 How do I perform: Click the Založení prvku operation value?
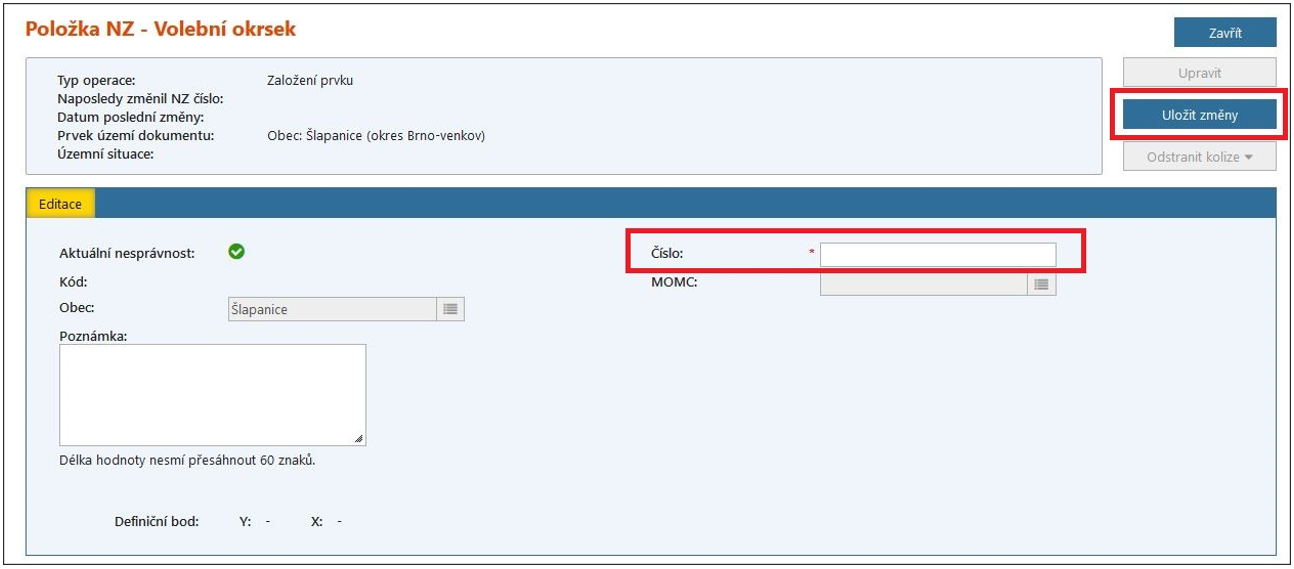(310, 81)
